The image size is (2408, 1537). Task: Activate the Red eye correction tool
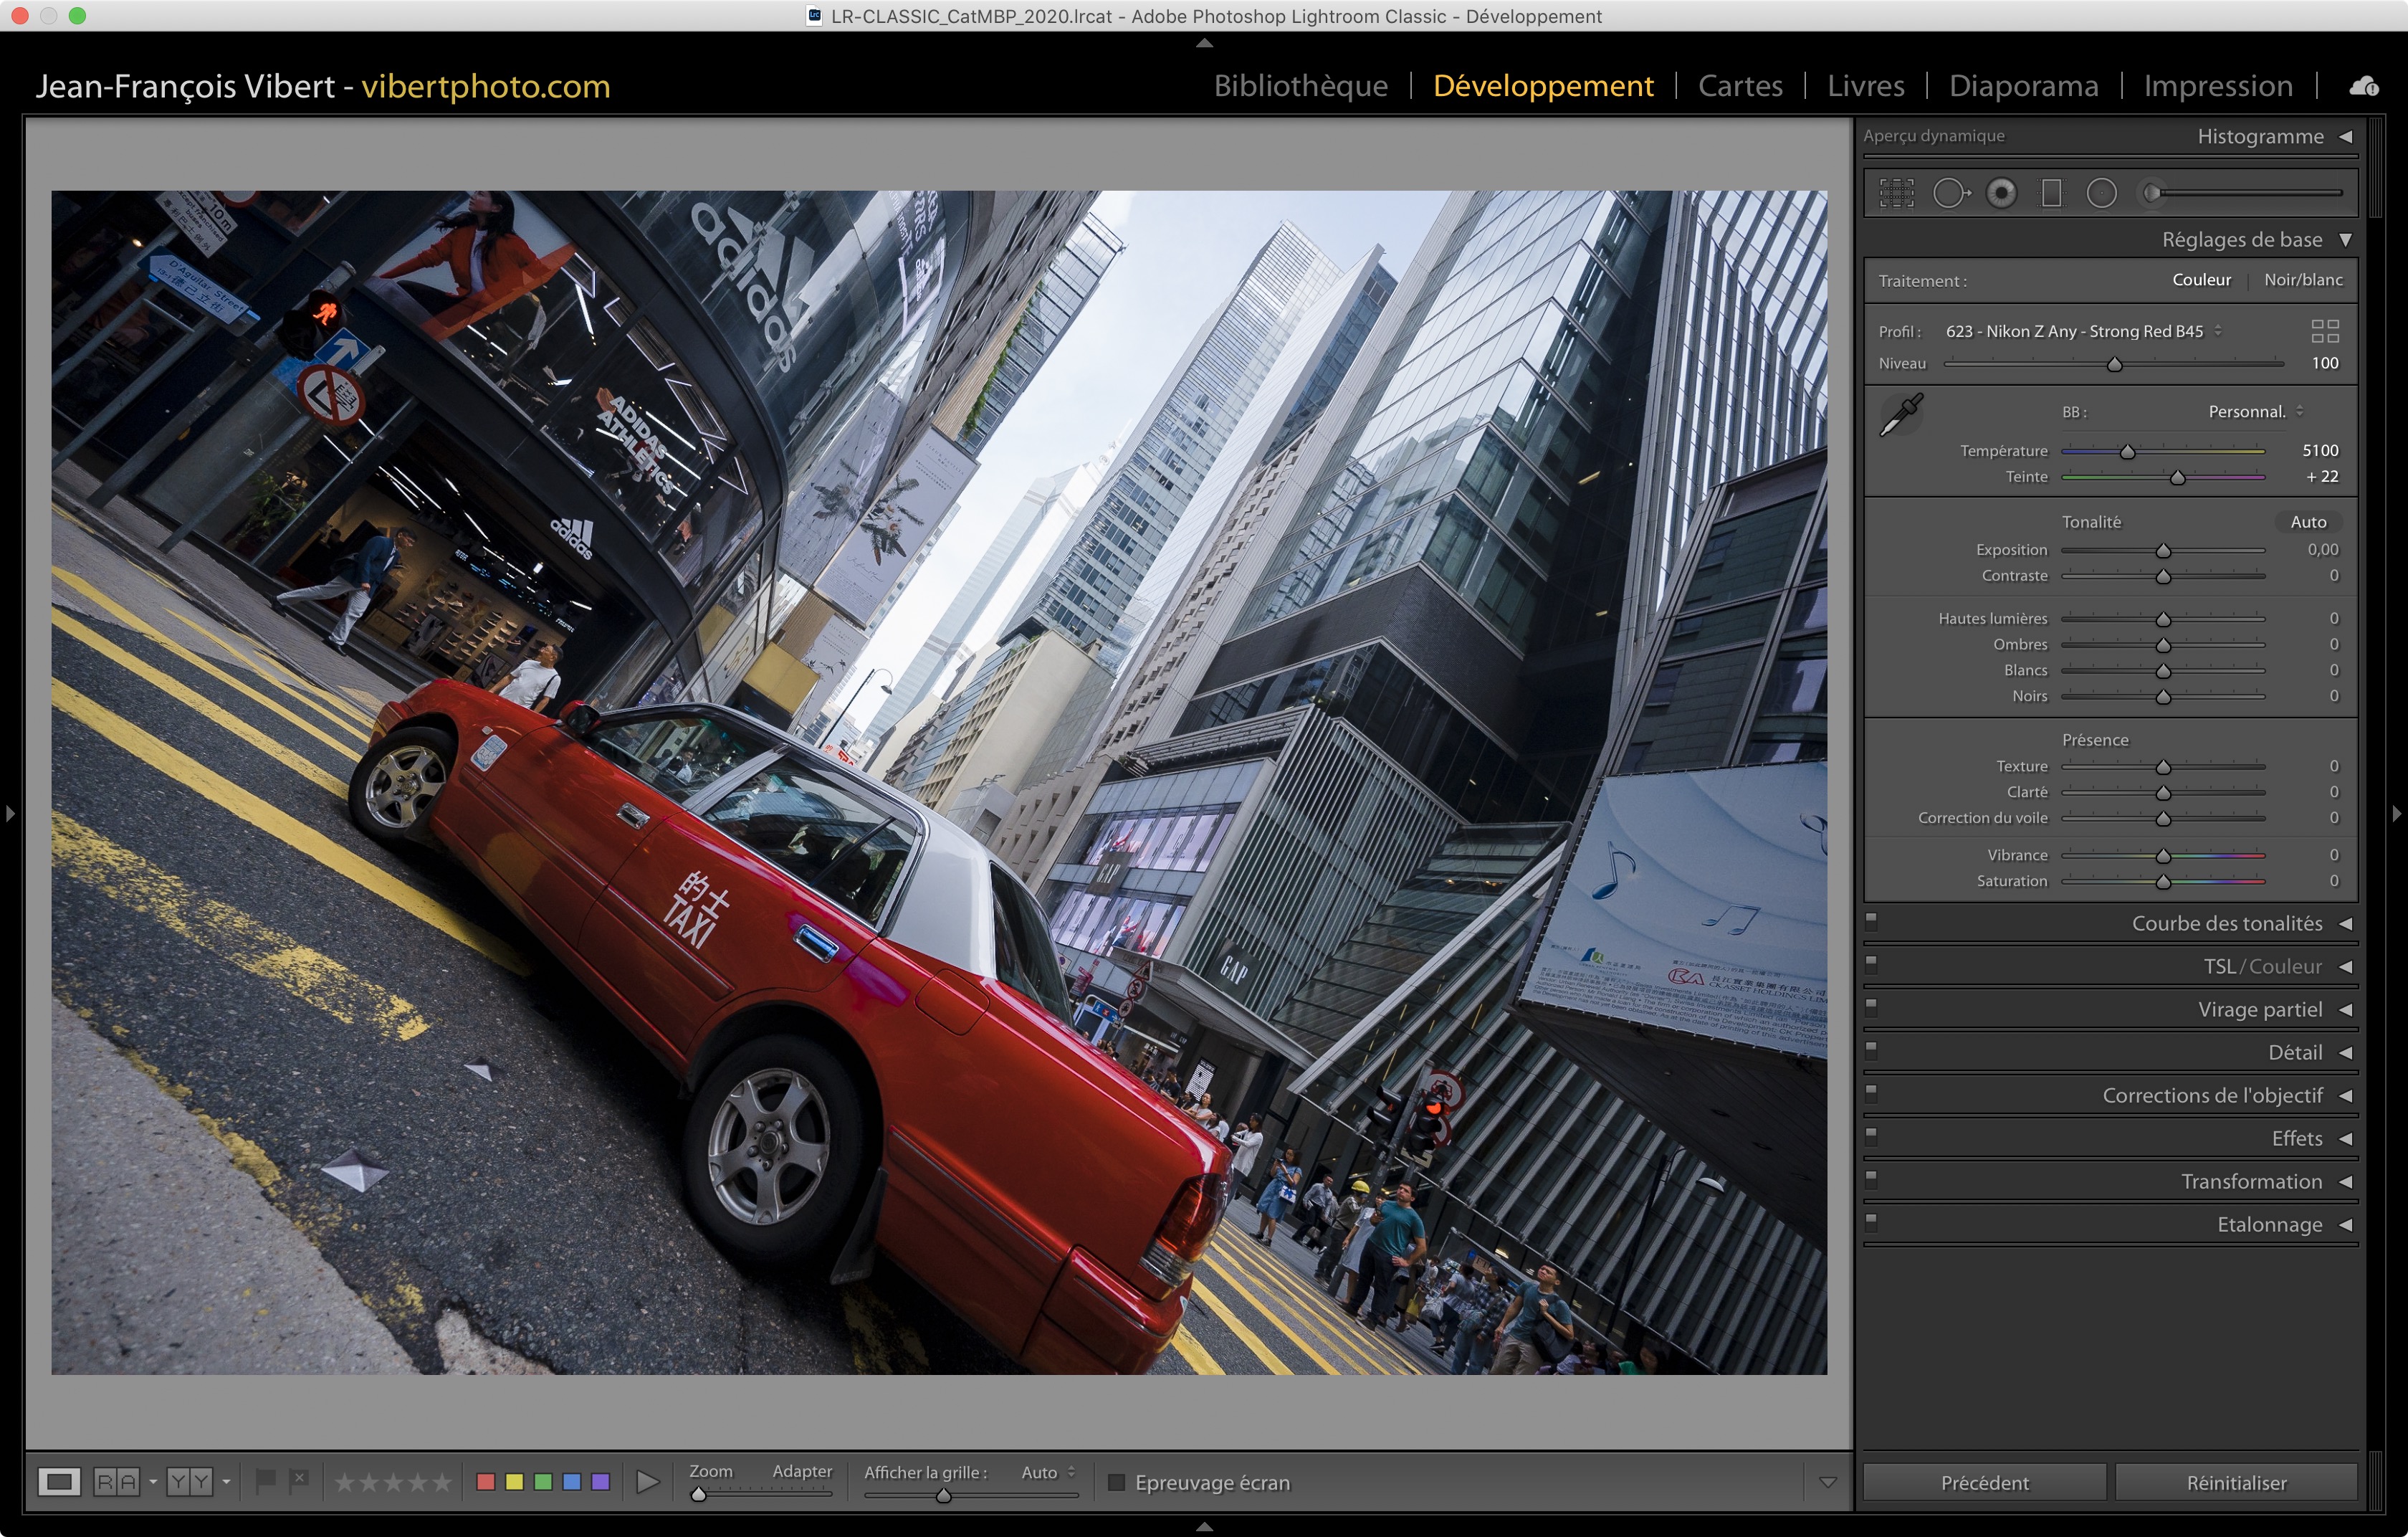click(x=2001, y=193)
